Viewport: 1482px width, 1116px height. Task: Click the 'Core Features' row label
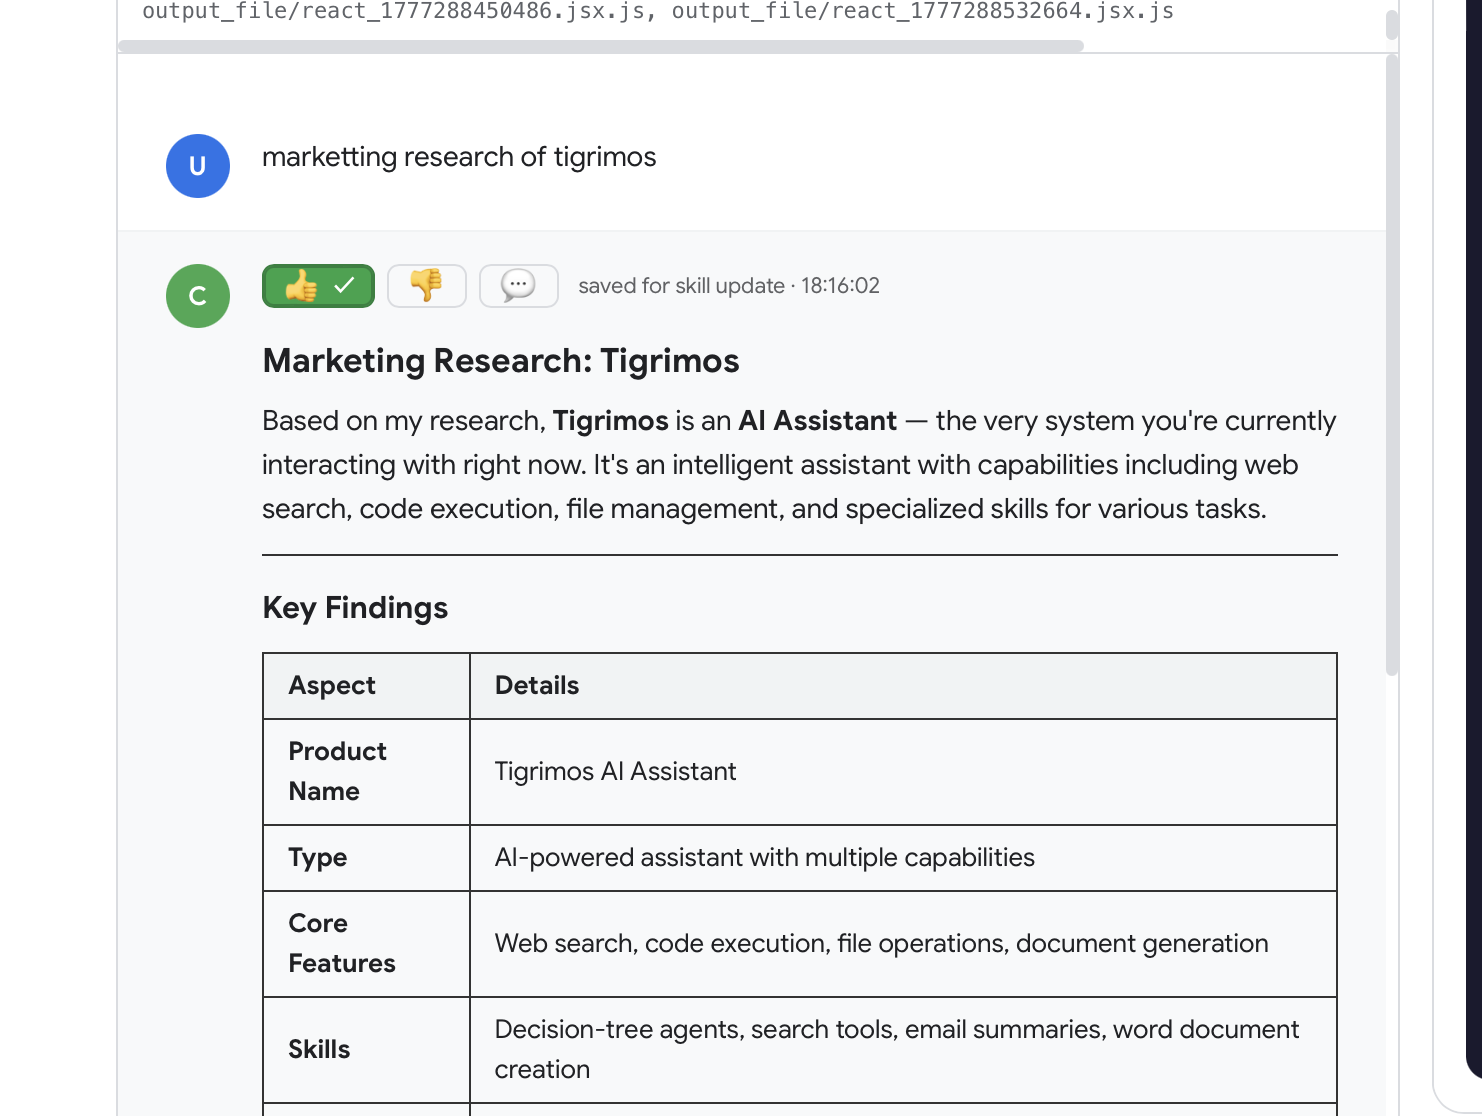[366, 944]
